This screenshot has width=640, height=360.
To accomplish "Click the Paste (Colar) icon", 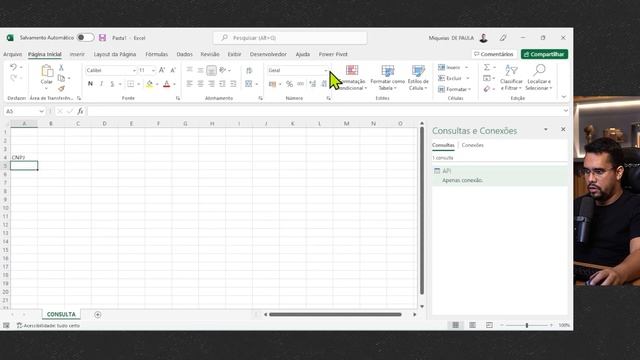I will tap(47, 71).
